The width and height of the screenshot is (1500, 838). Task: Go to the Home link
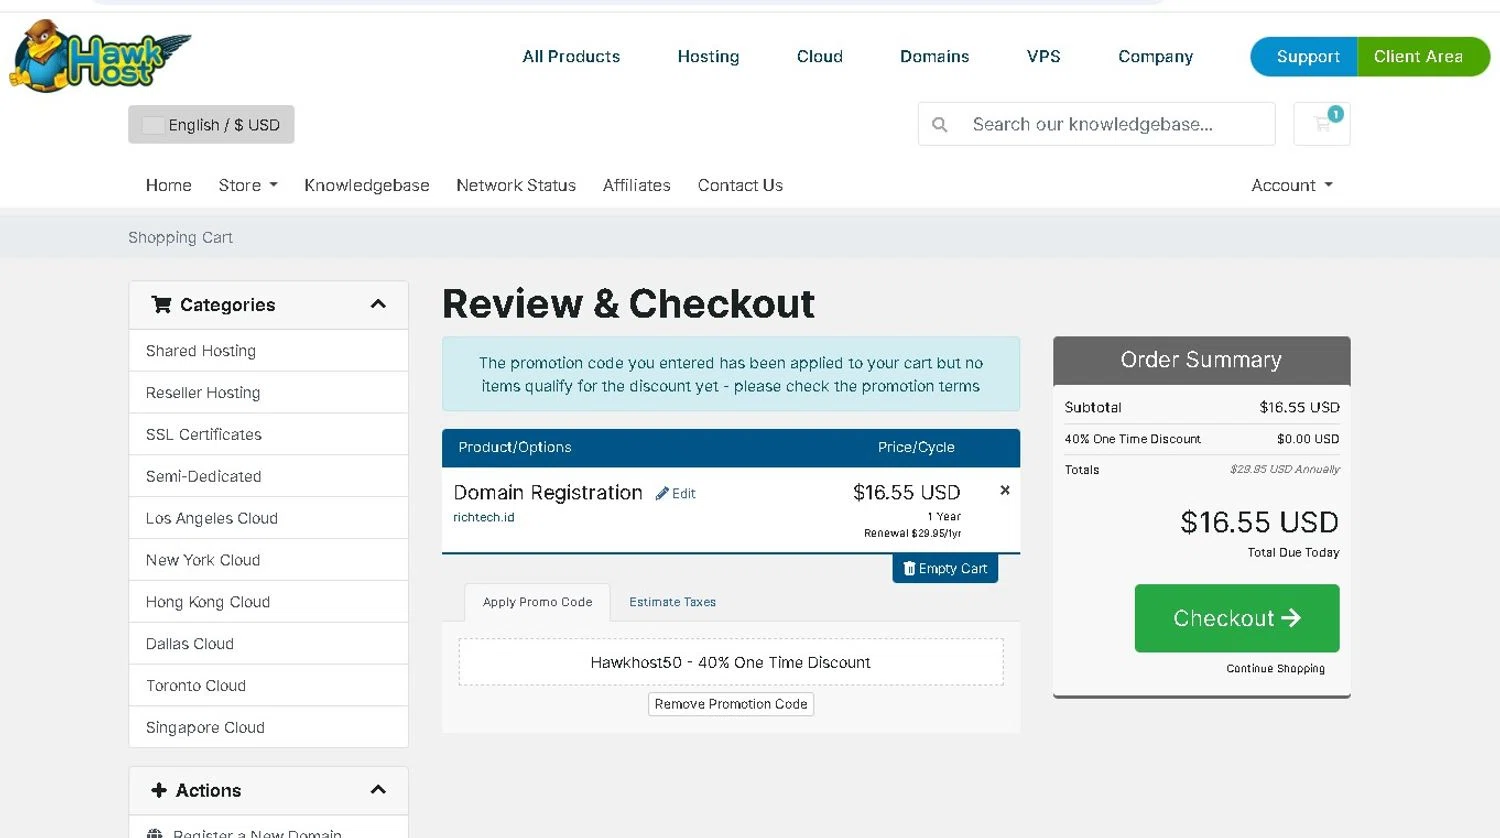pyautogui.click(x=168, y=185)
